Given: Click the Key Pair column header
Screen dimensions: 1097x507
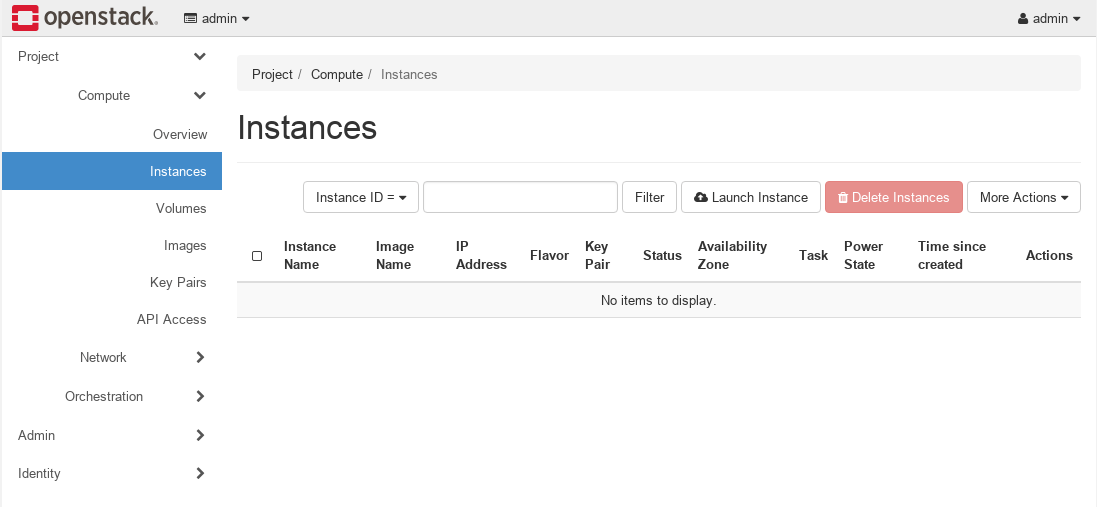Looking at the screenshot, I should tap(597, 255).
